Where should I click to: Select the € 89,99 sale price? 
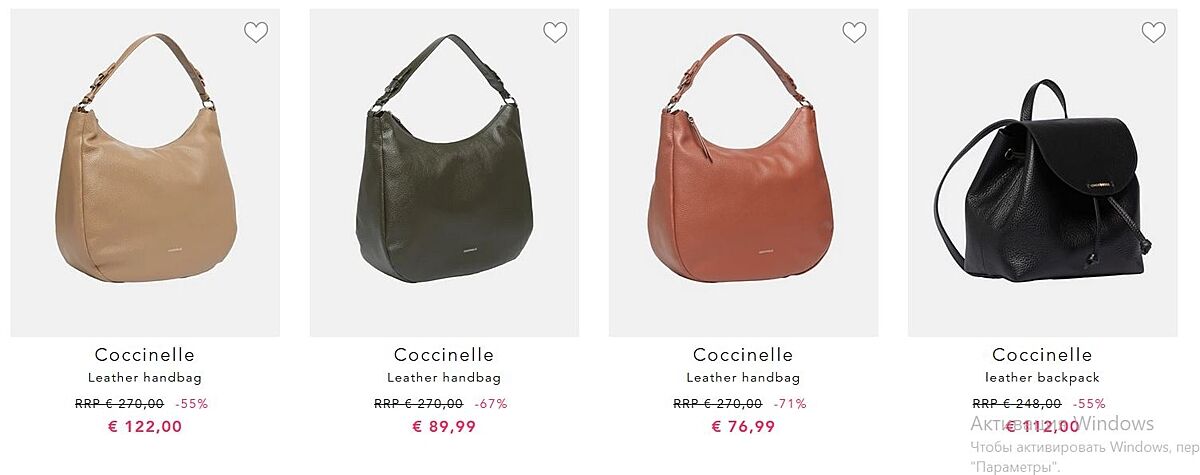(x=444, y=427)
